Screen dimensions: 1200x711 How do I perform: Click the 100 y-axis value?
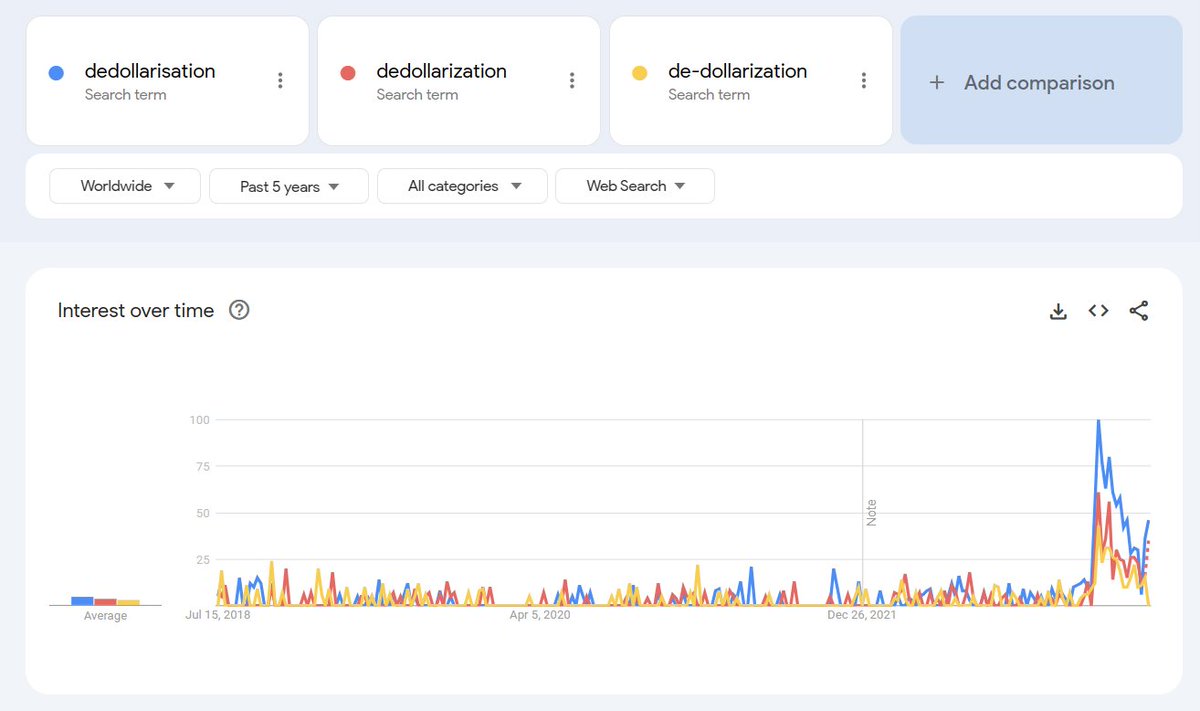click(x=200, y=420)
